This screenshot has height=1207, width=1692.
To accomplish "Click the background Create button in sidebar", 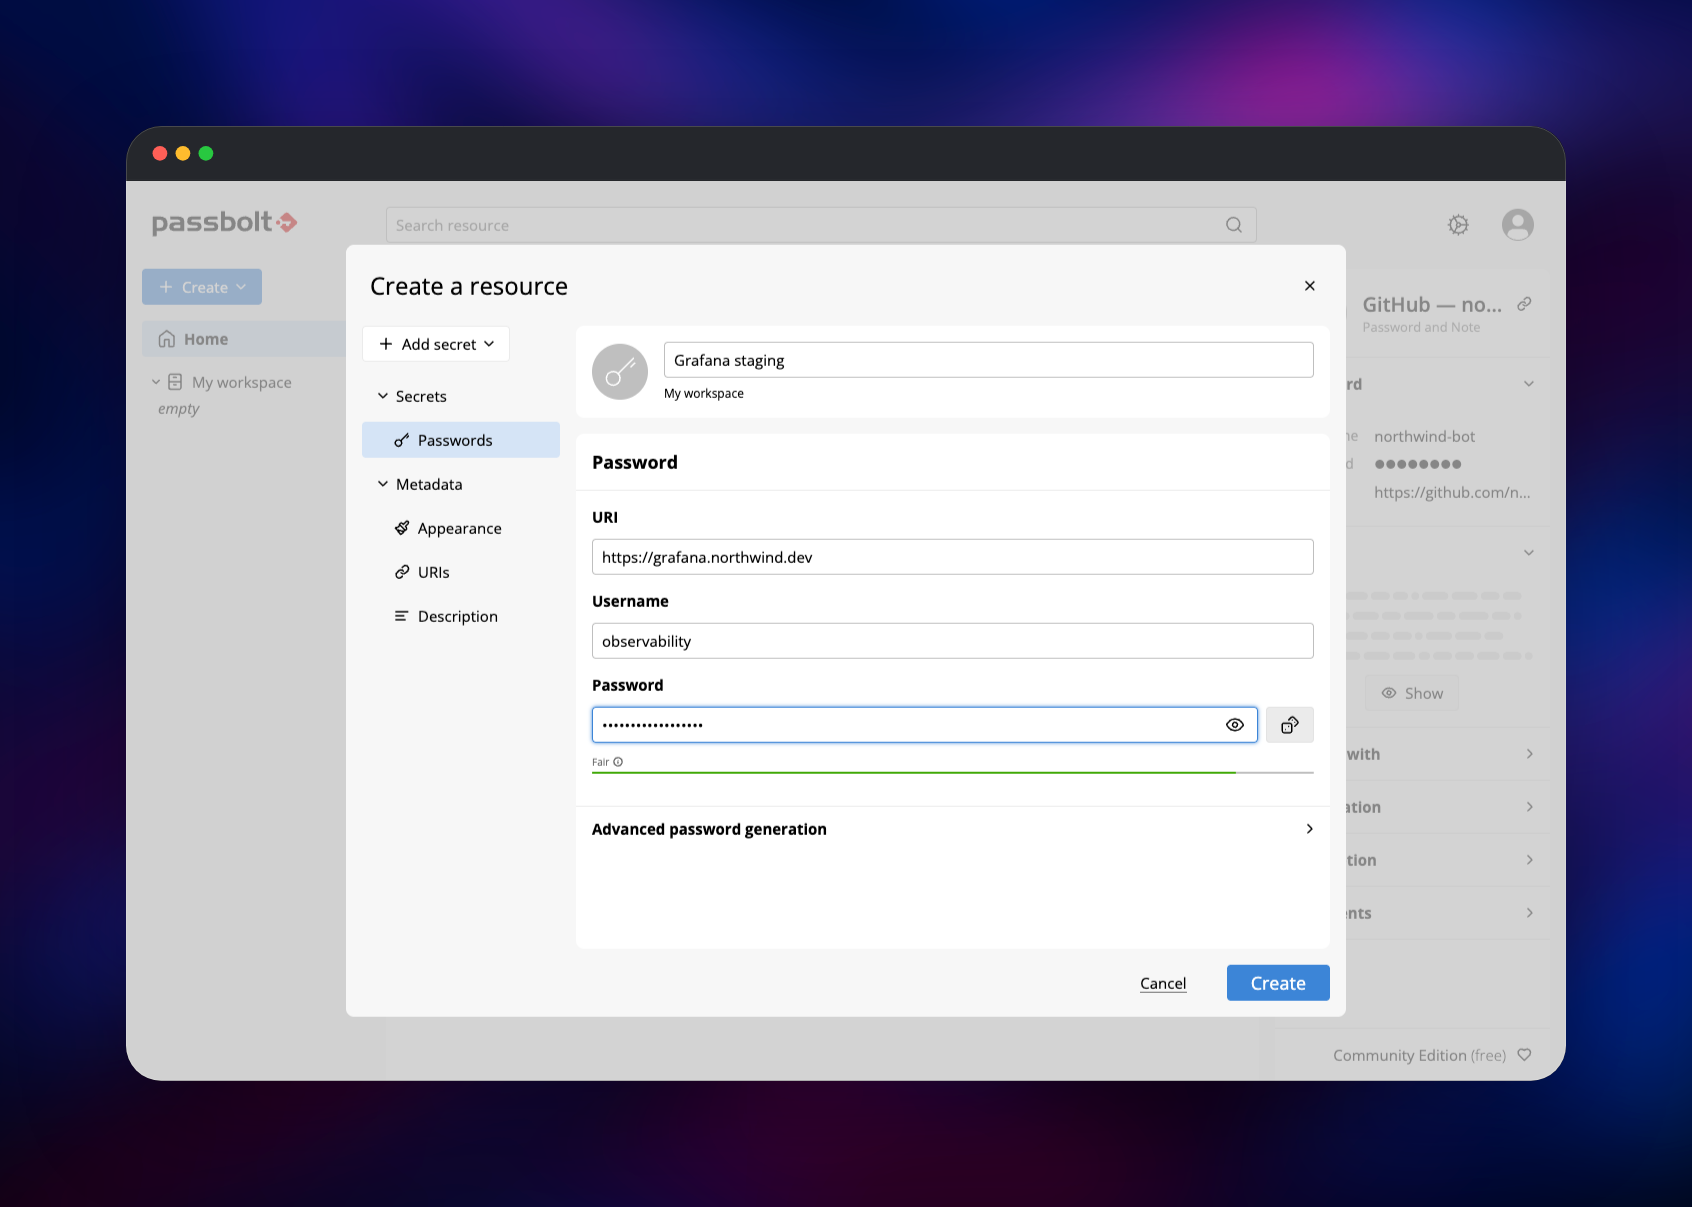I will [x=202, y=287].
